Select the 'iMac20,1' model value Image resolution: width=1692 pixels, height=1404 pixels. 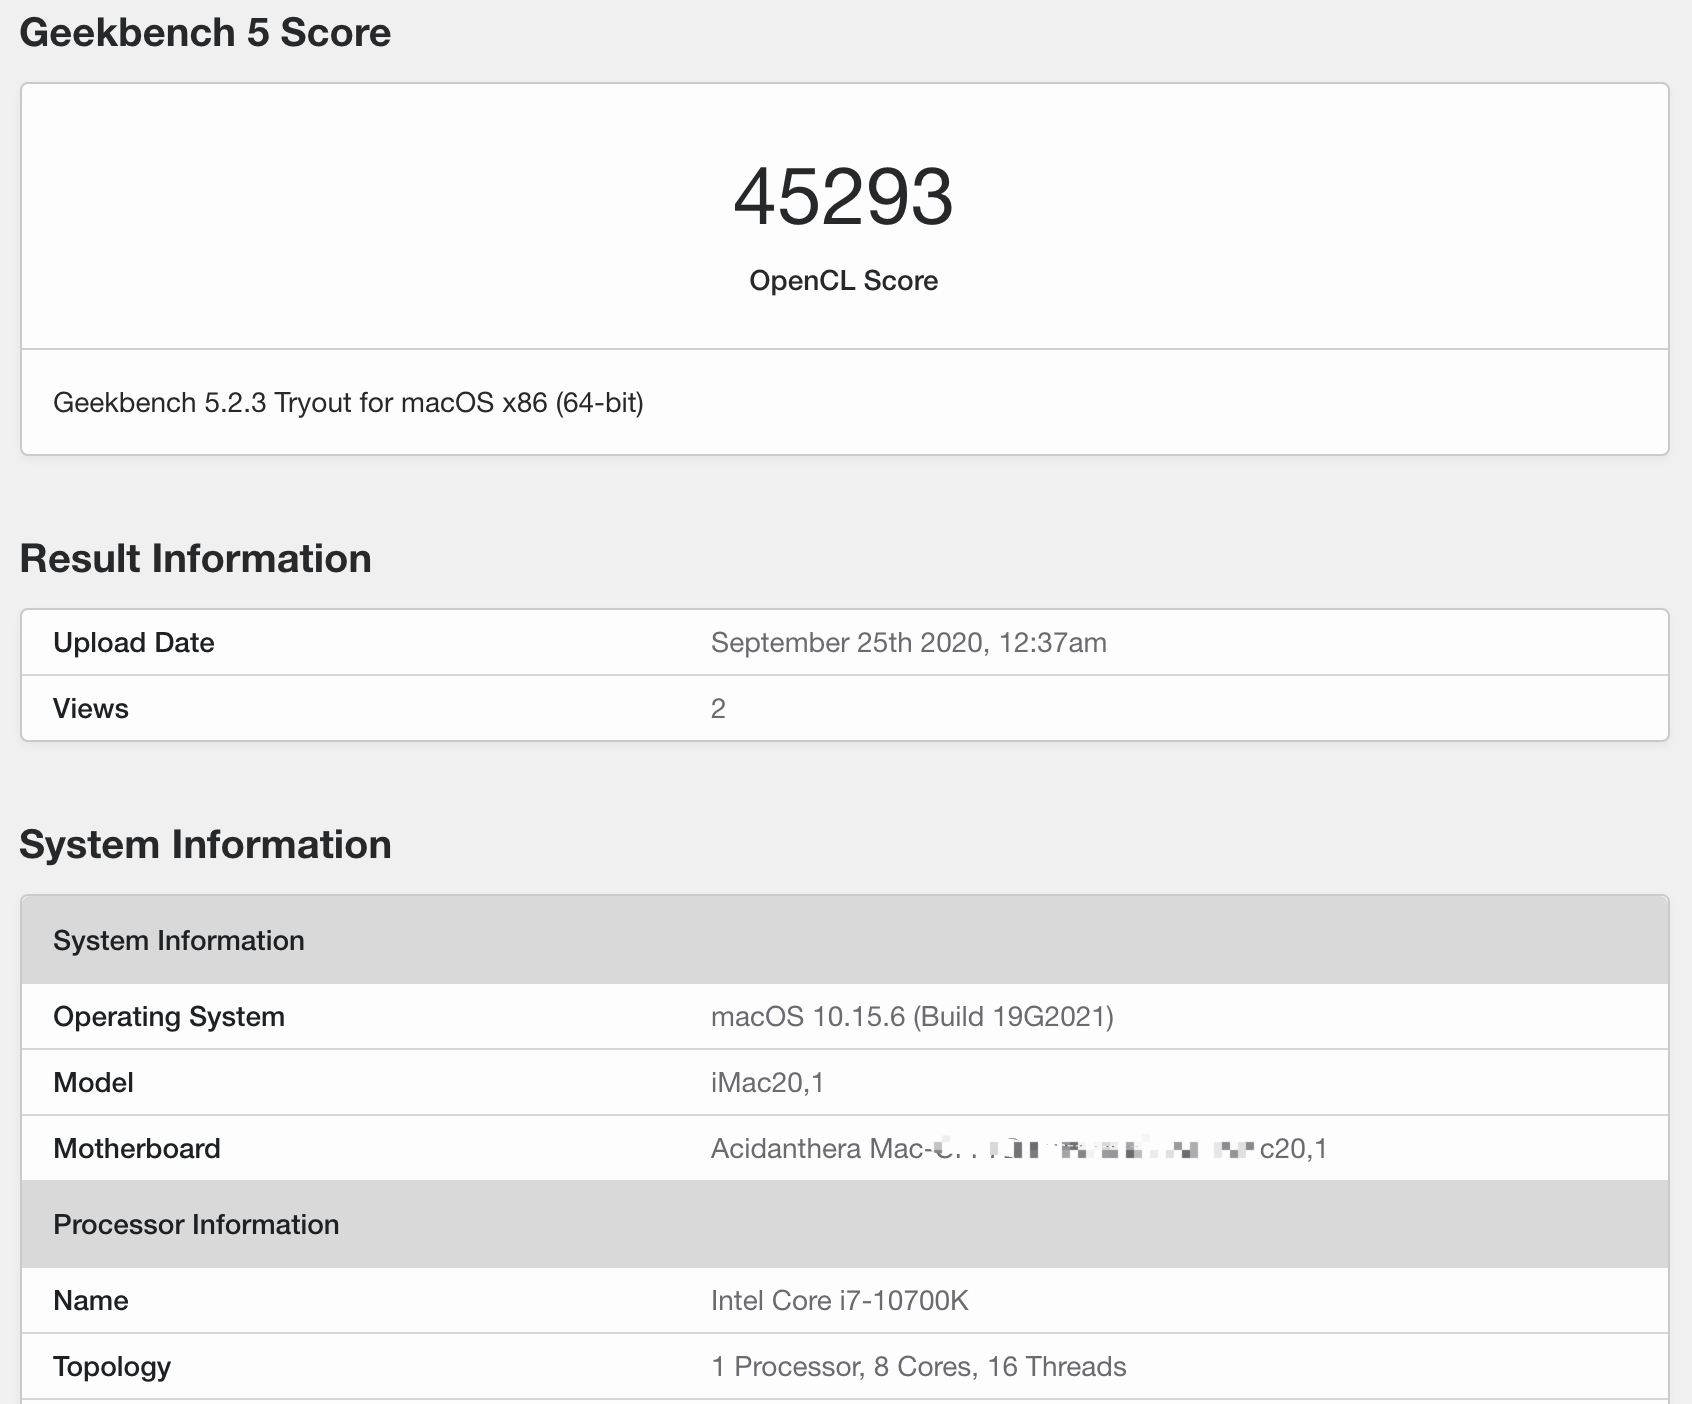coord(768,1083)
